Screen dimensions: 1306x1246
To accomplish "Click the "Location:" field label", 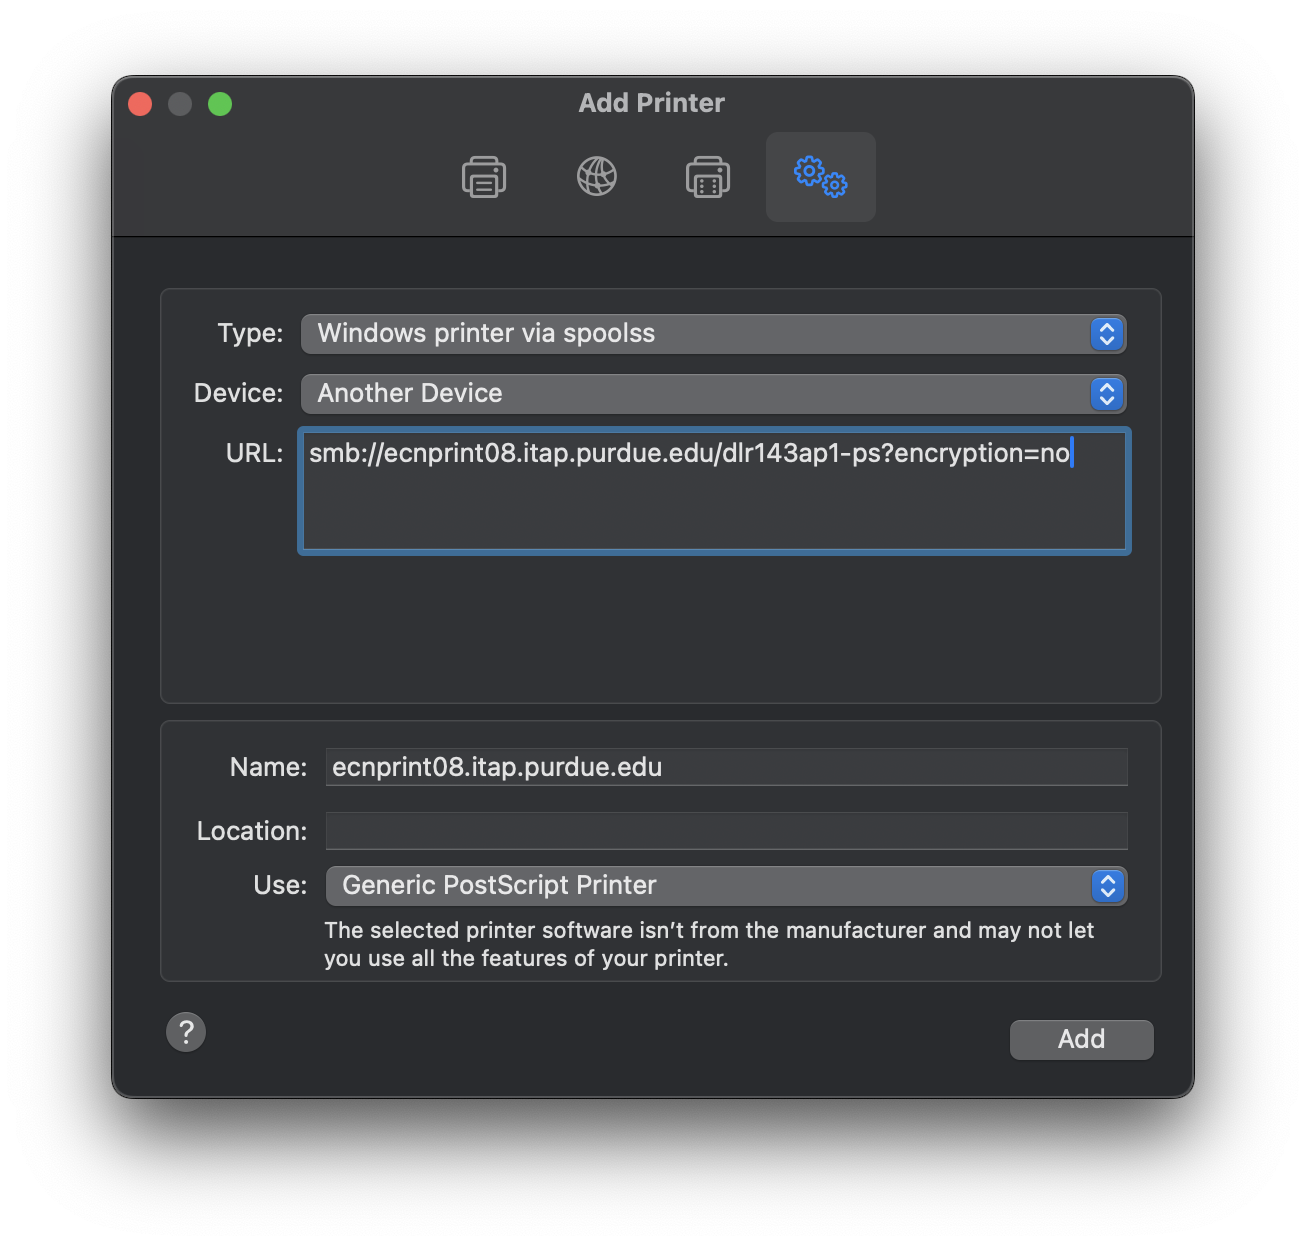I will pos(252,831).
